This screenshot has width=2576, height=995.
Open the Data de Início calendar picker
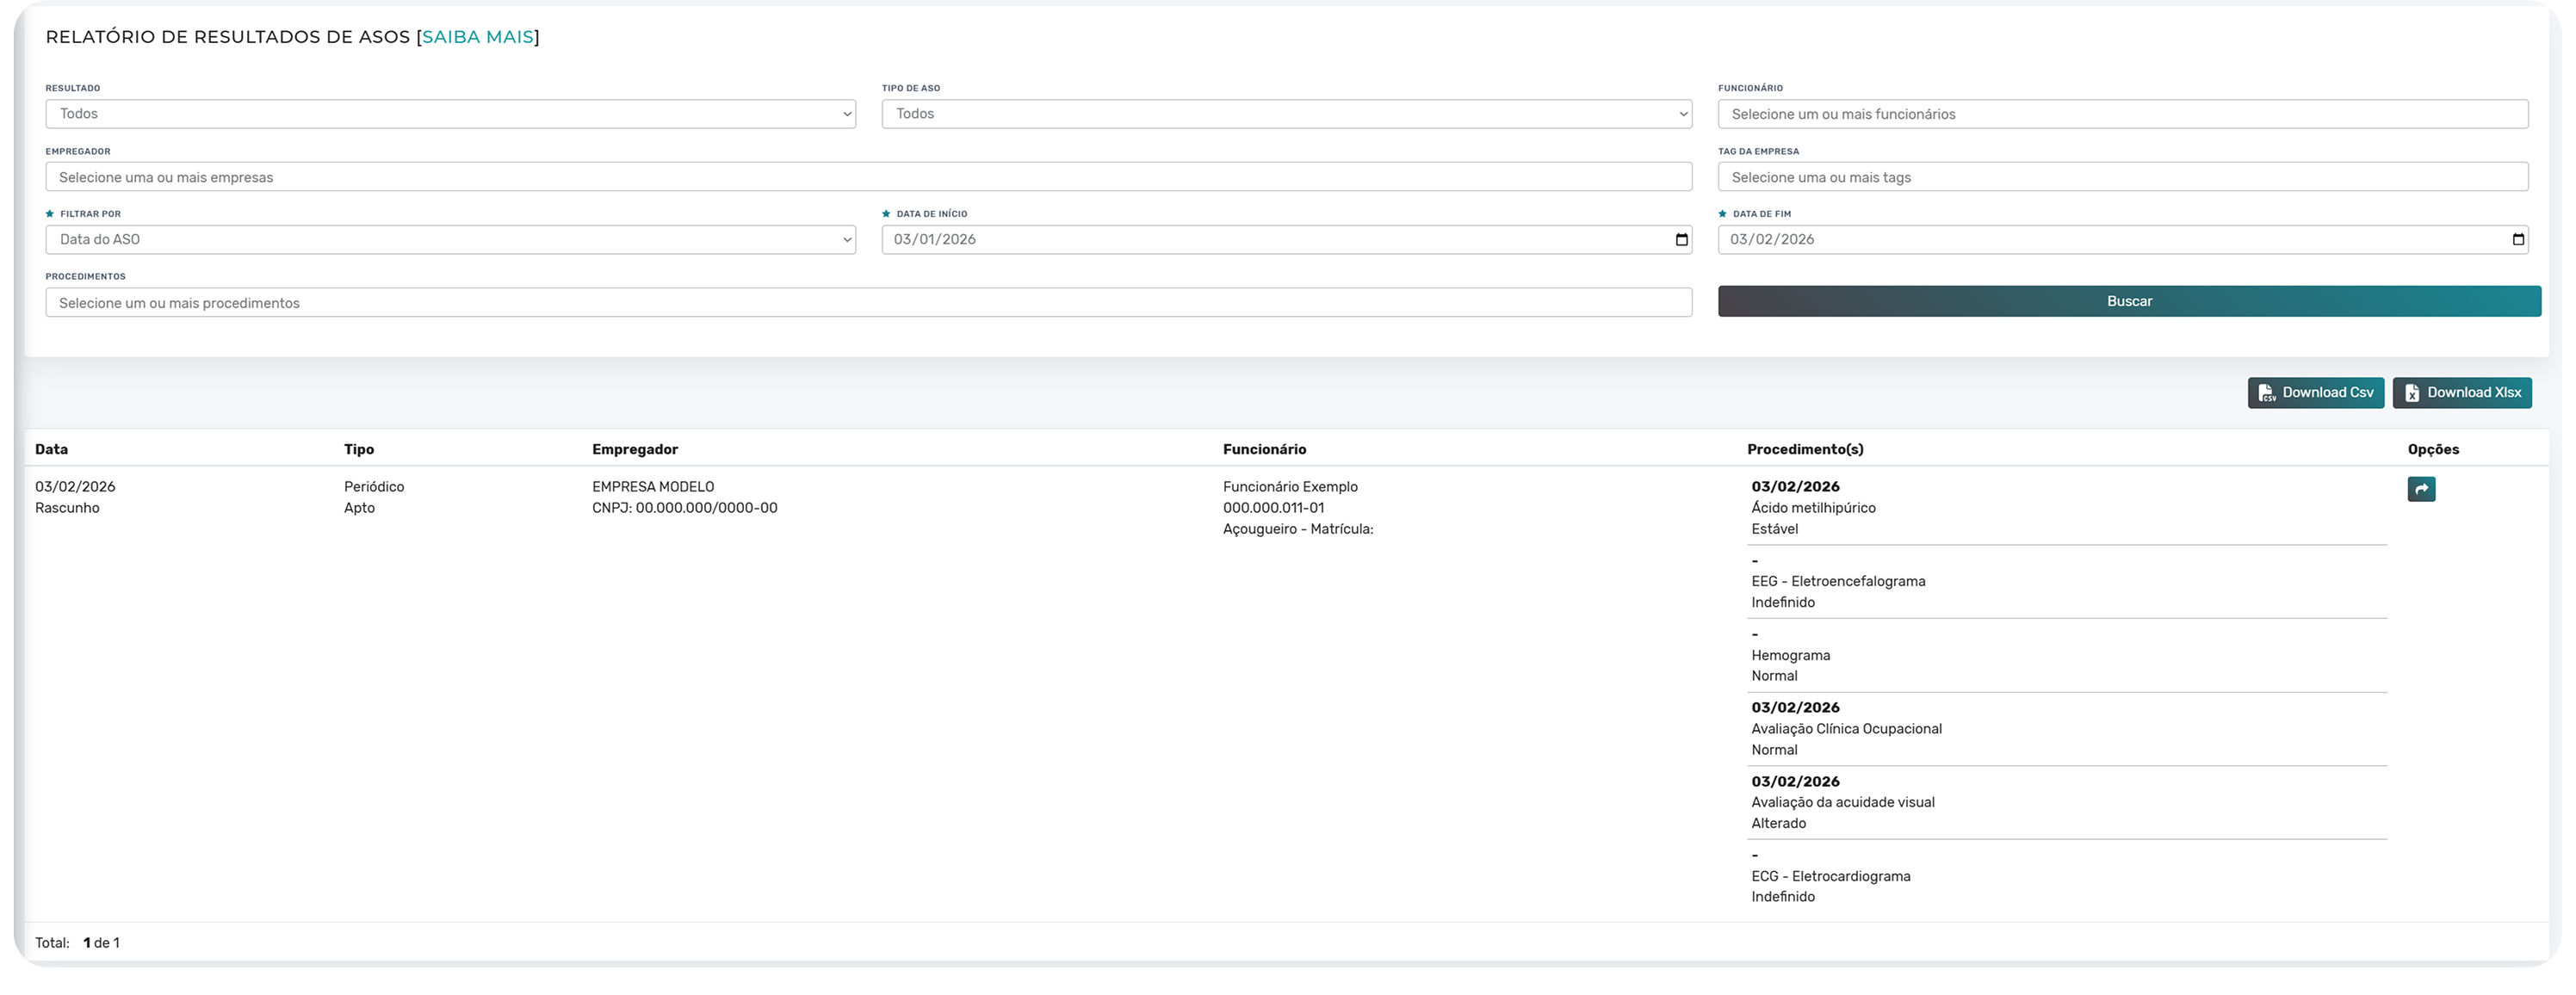click(1681, 240)
